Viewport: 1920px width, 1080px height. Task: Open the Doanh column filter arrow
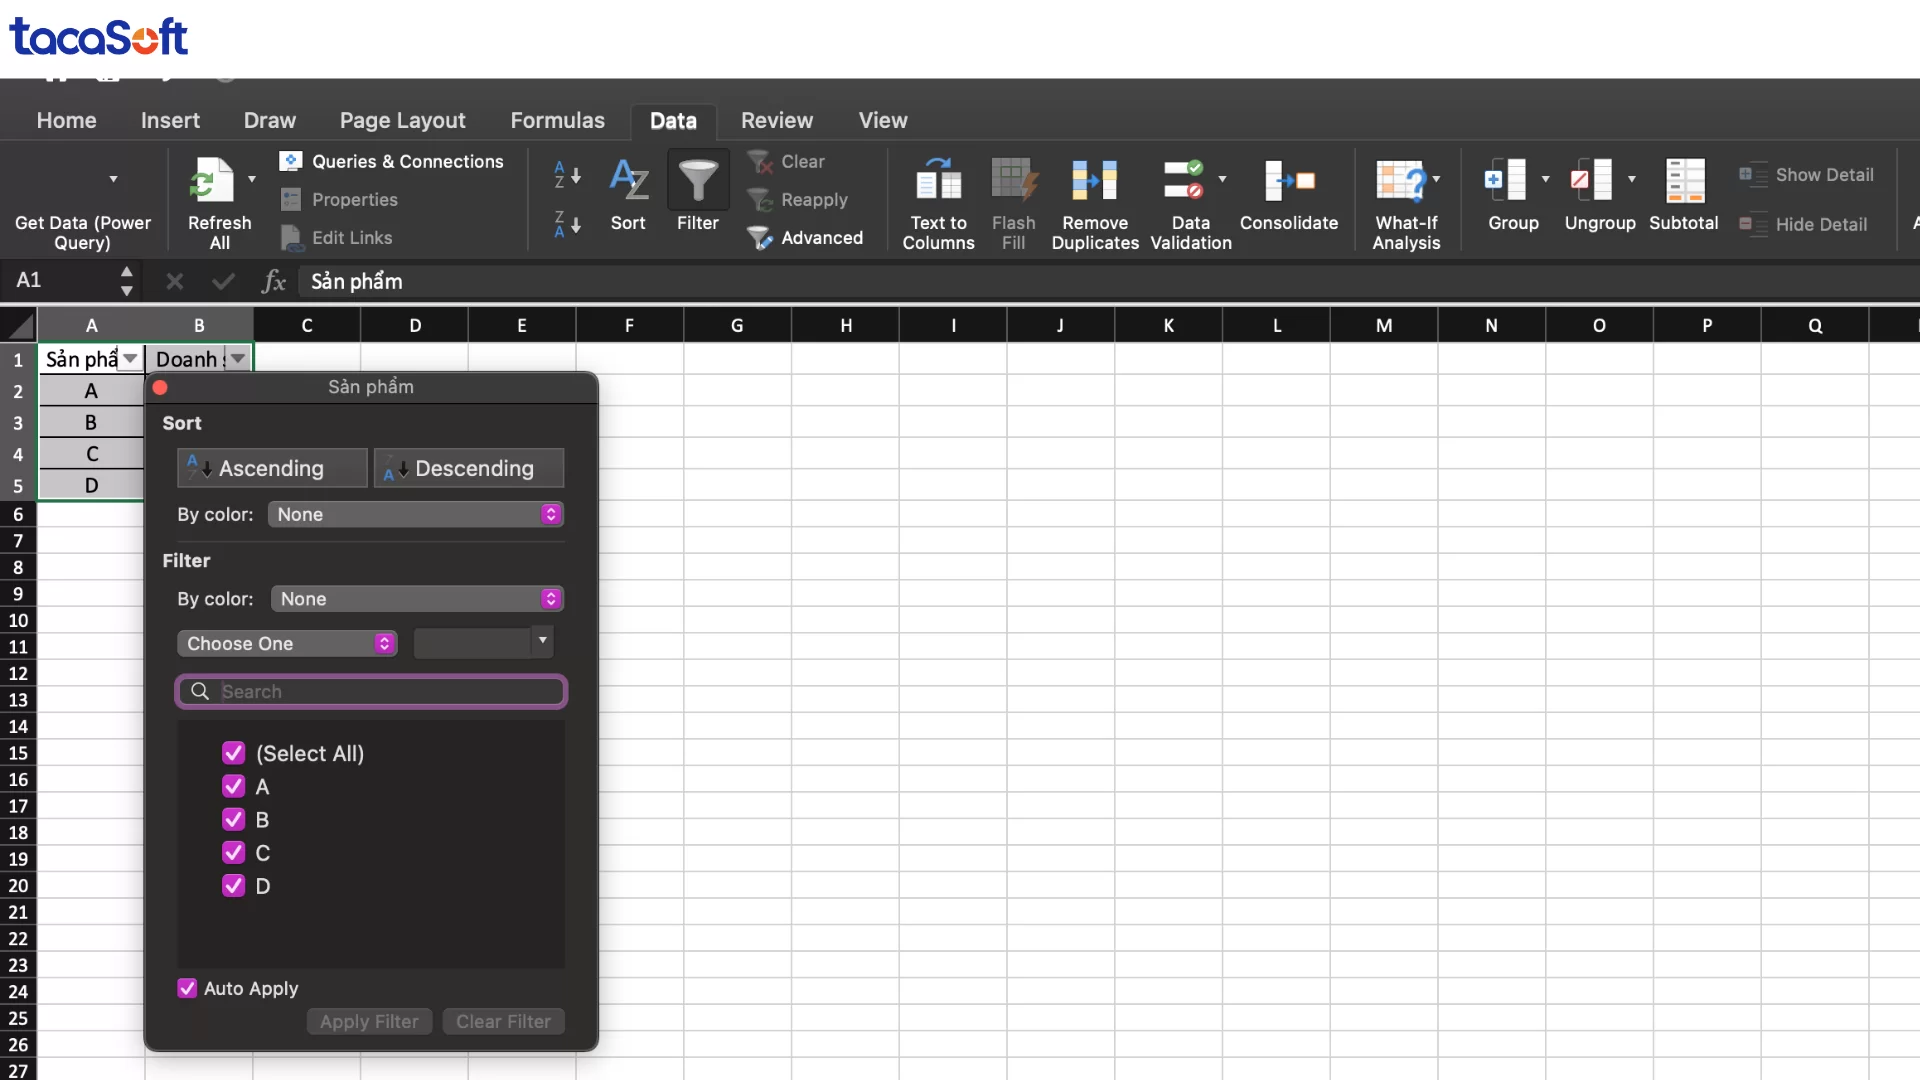[238, 358]
